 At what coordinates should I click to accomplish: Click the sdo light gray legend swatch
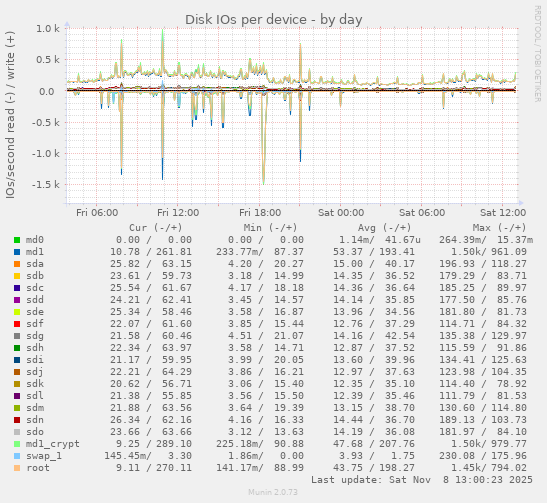(x=17, y=432)
